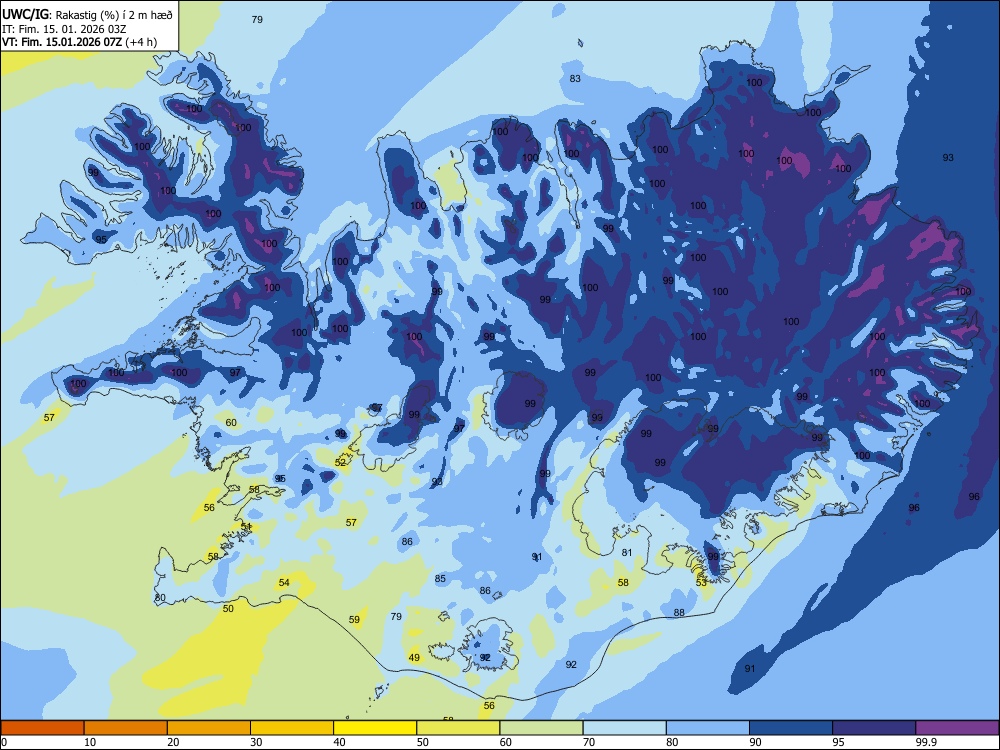Click the title 'UWC/IG: Rakastig (%) í 2 m hæð'
Screen dimensions: 1000x750
pos(87,15)
